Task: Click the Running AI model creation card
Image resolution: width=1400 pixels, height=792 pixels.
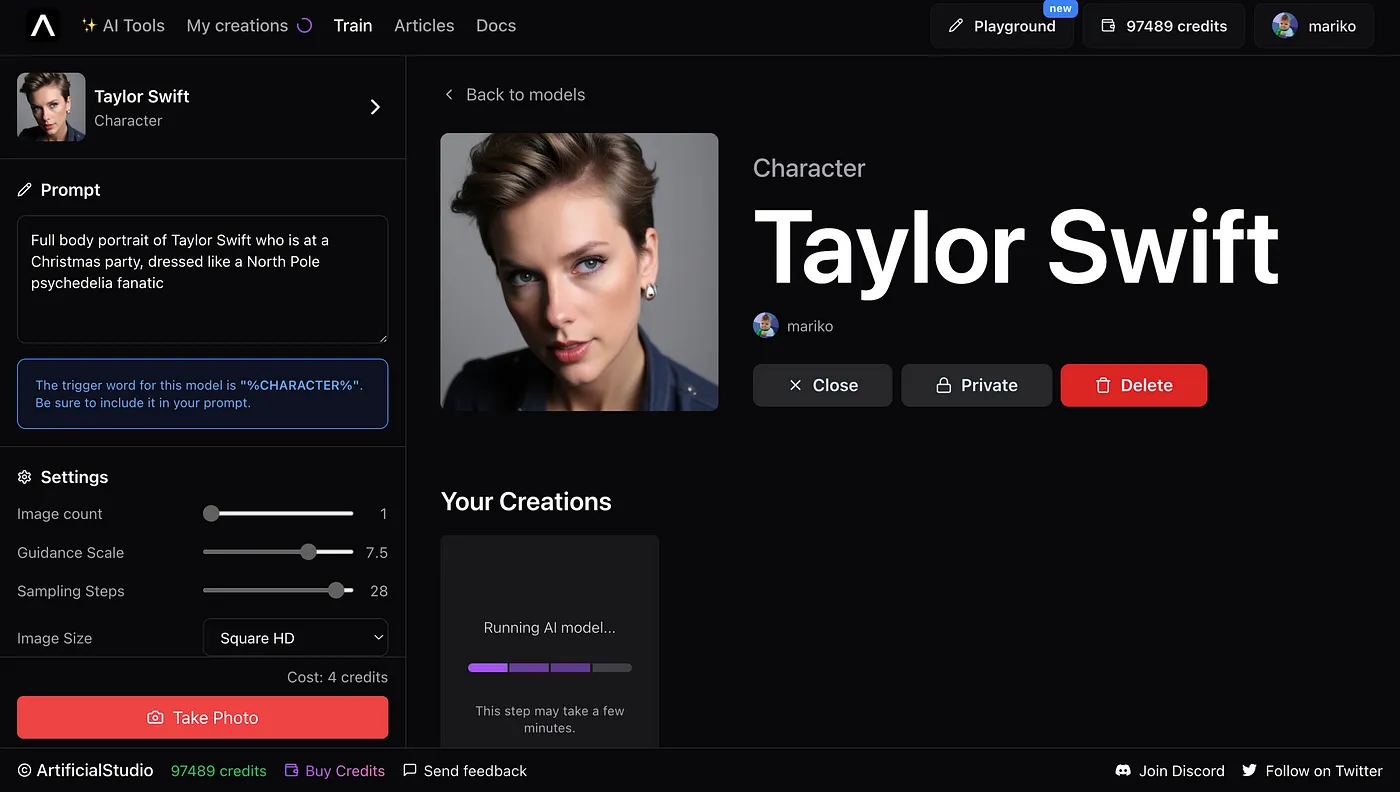Action: pyautogui.click(x=550, y=642)
